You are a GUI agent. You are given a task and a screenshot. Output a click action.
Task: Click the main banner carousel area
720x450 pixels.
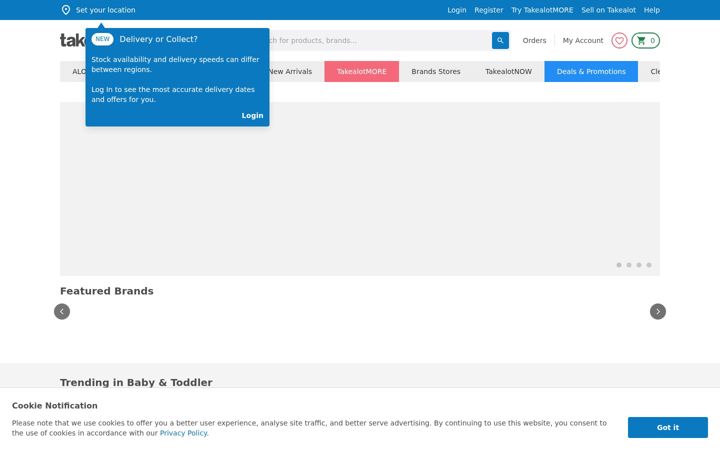360,189
